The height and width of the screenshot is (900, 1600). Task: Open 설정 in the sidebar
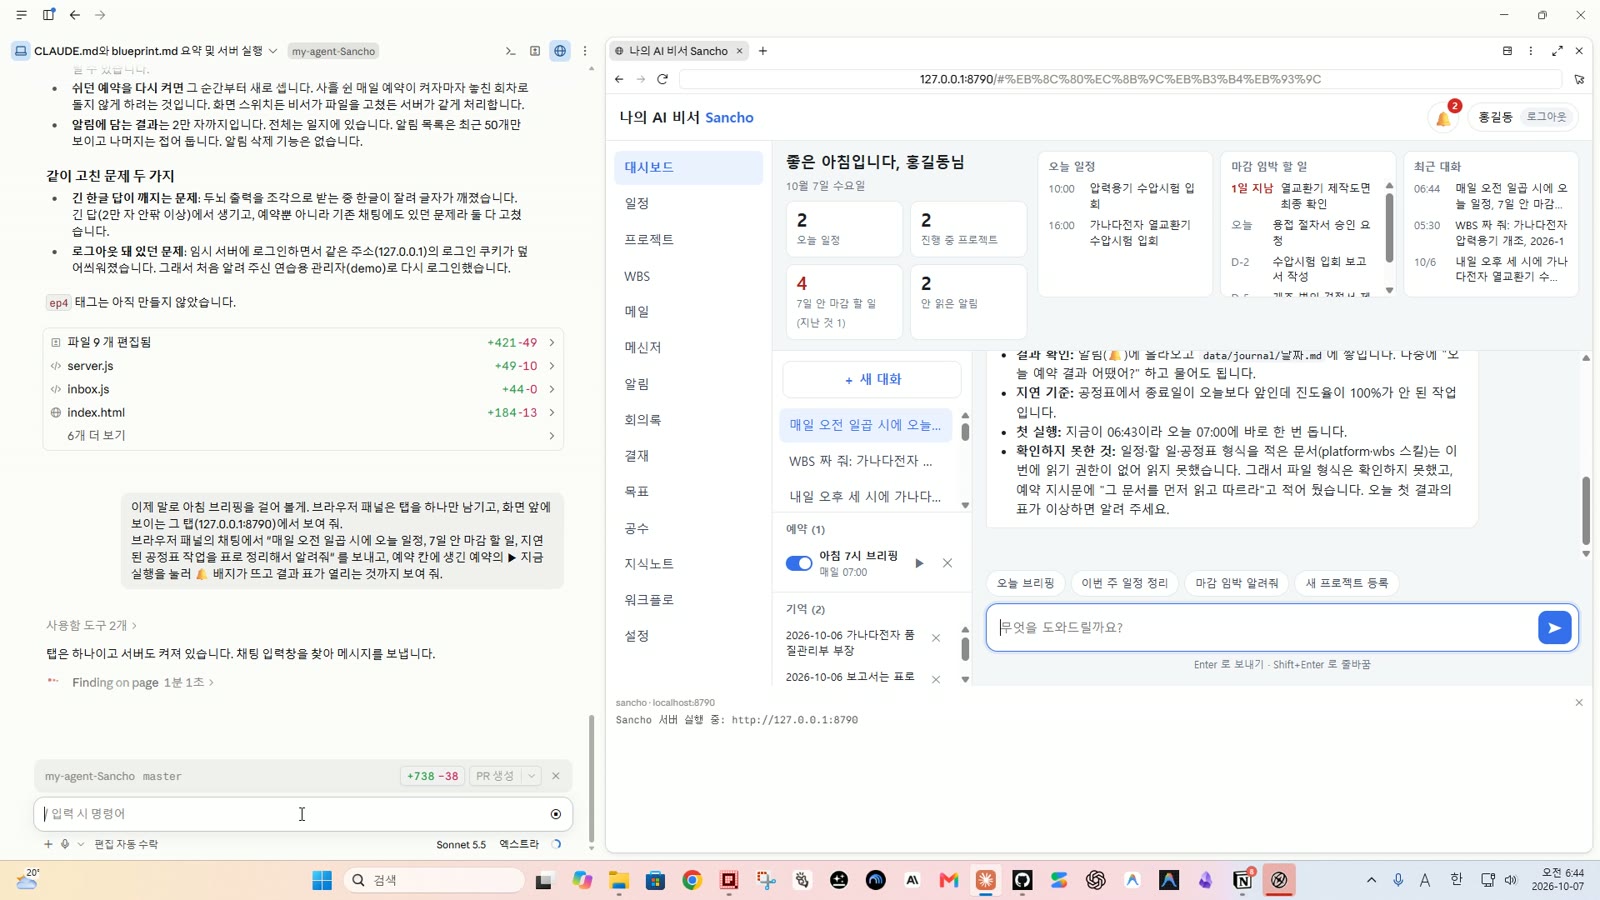[x=688, y=636]
